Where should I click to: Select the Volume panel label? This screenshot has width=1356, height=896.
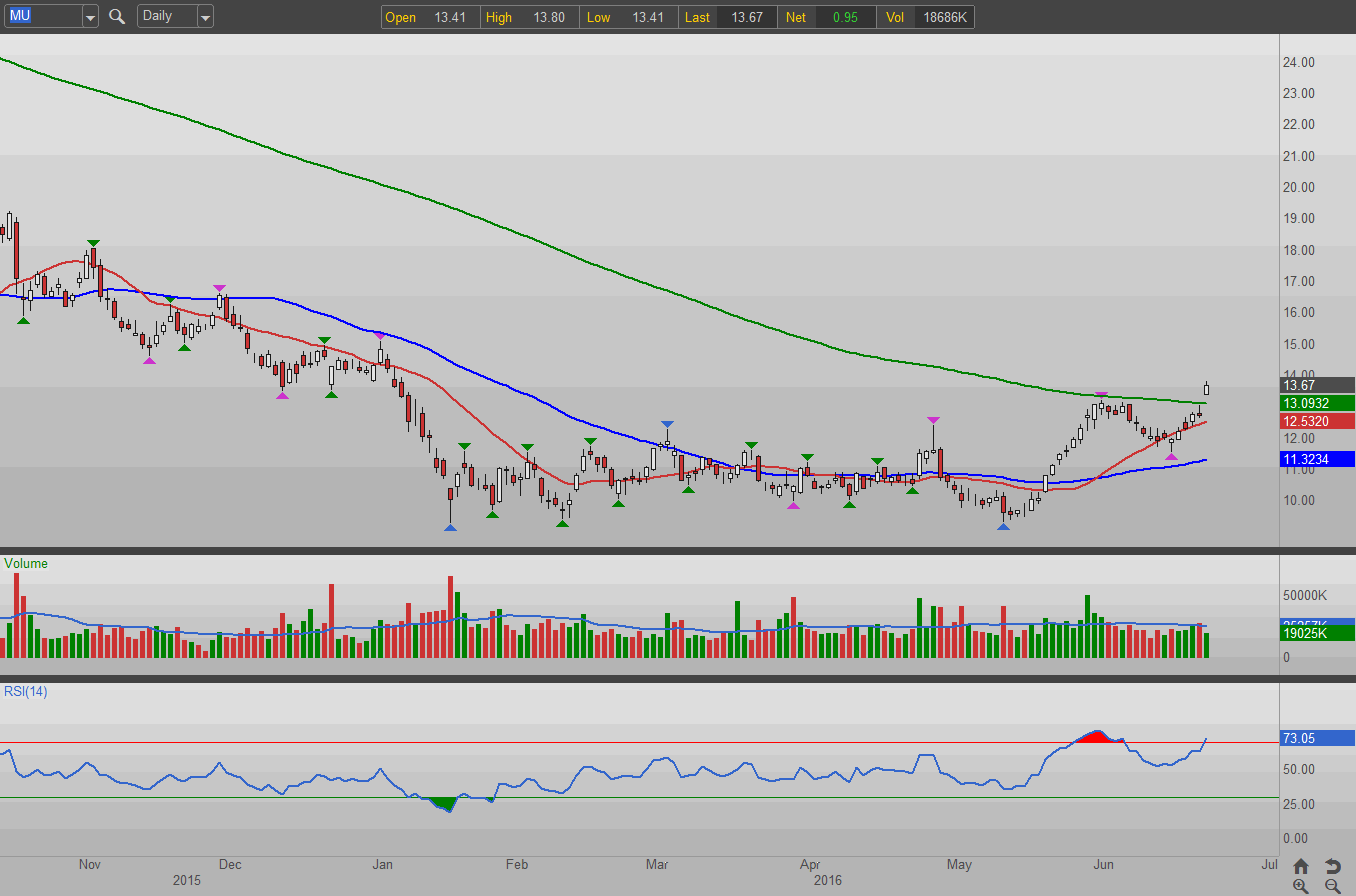(26, 564)
